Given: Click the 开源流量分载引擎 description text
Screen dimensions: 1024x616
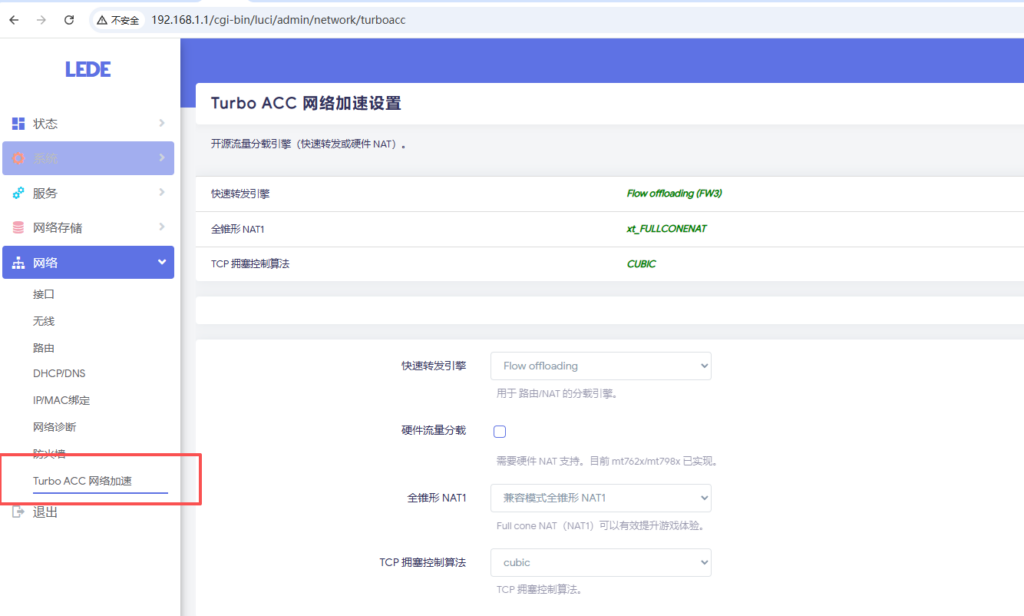Looking at the screenshot, I should (x=308, y=144).
